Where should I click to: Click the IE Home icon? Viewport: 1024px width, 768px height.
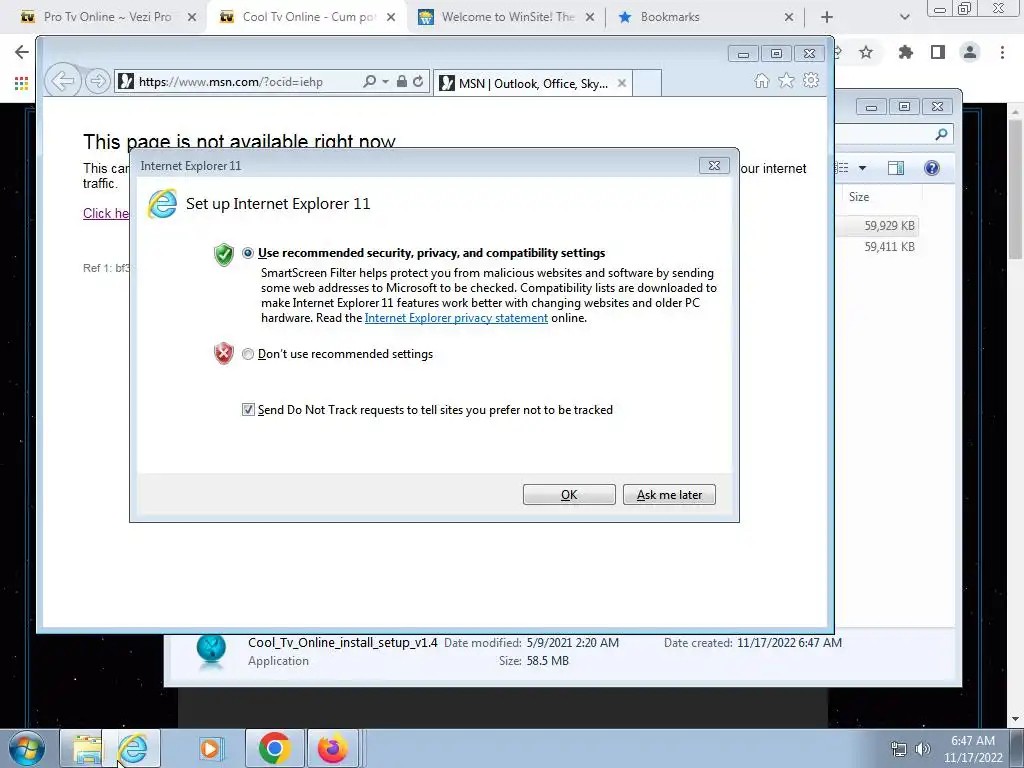(761, 80)
